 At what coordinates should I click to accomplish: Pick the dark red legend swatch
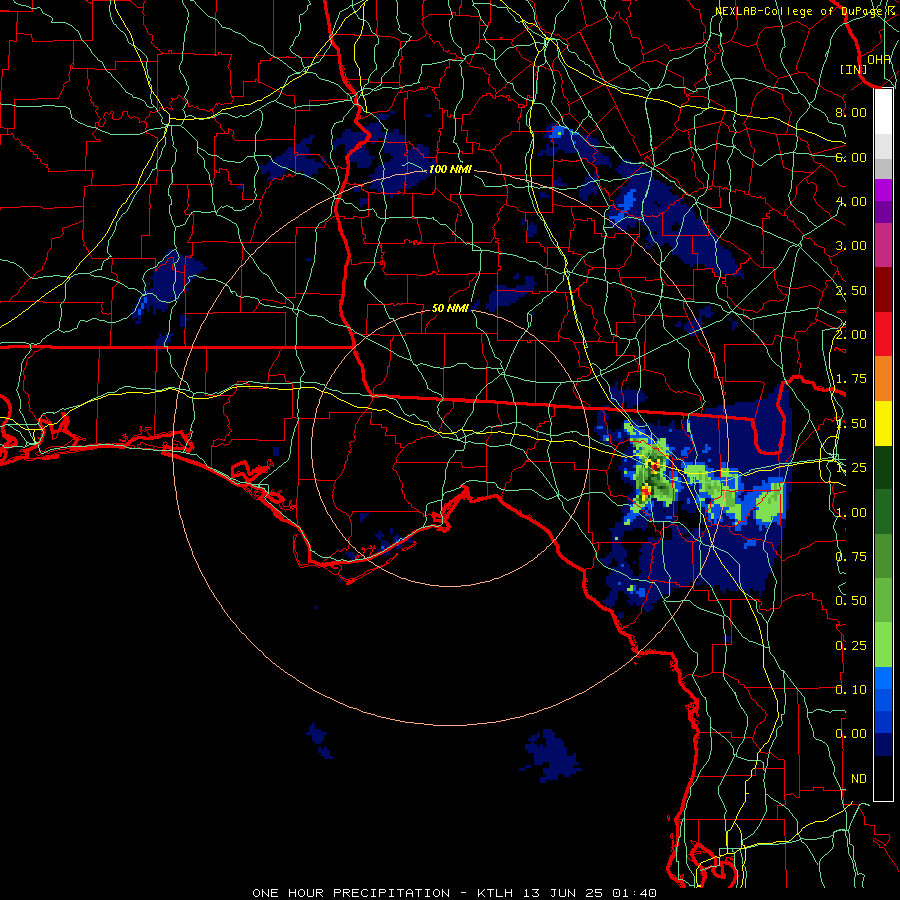(x=883, y=290)
